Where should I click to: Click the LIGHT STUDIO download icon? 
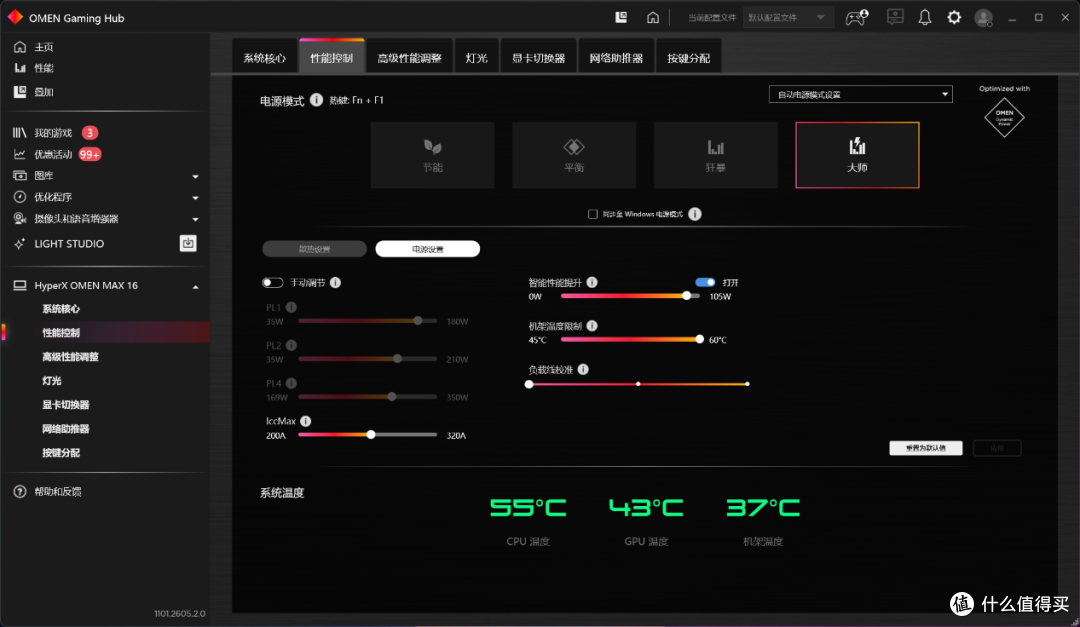coord(188,243)
